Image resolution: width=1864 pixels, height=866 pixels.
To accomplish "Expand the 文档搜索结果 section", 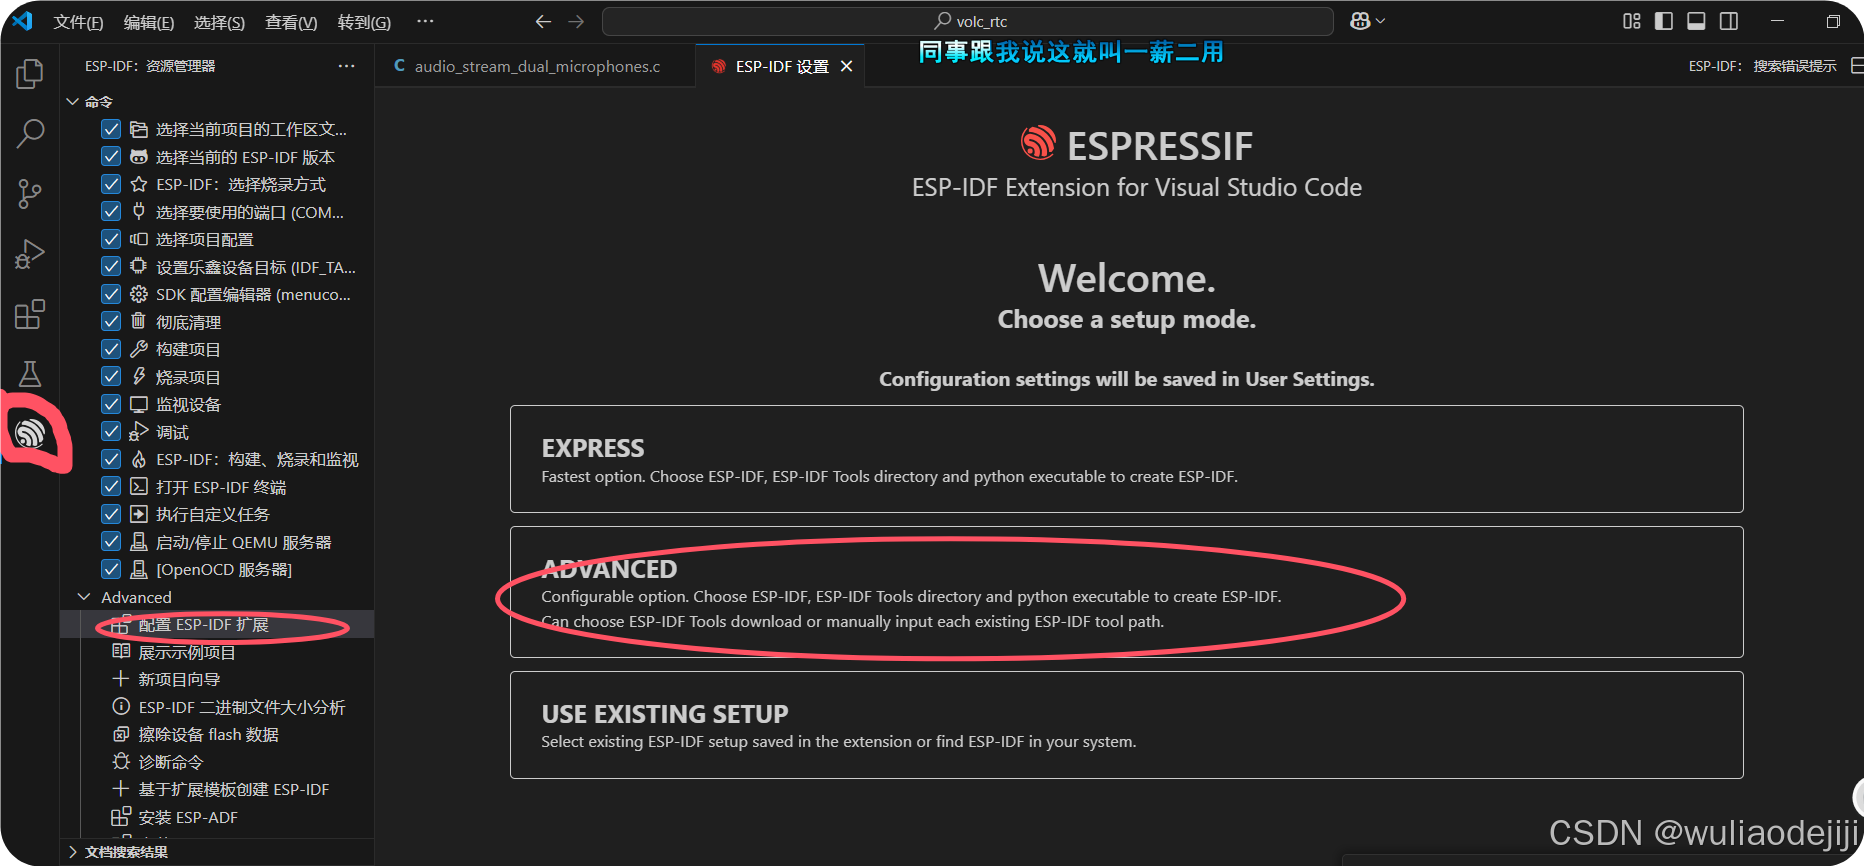I will point(72,852).
